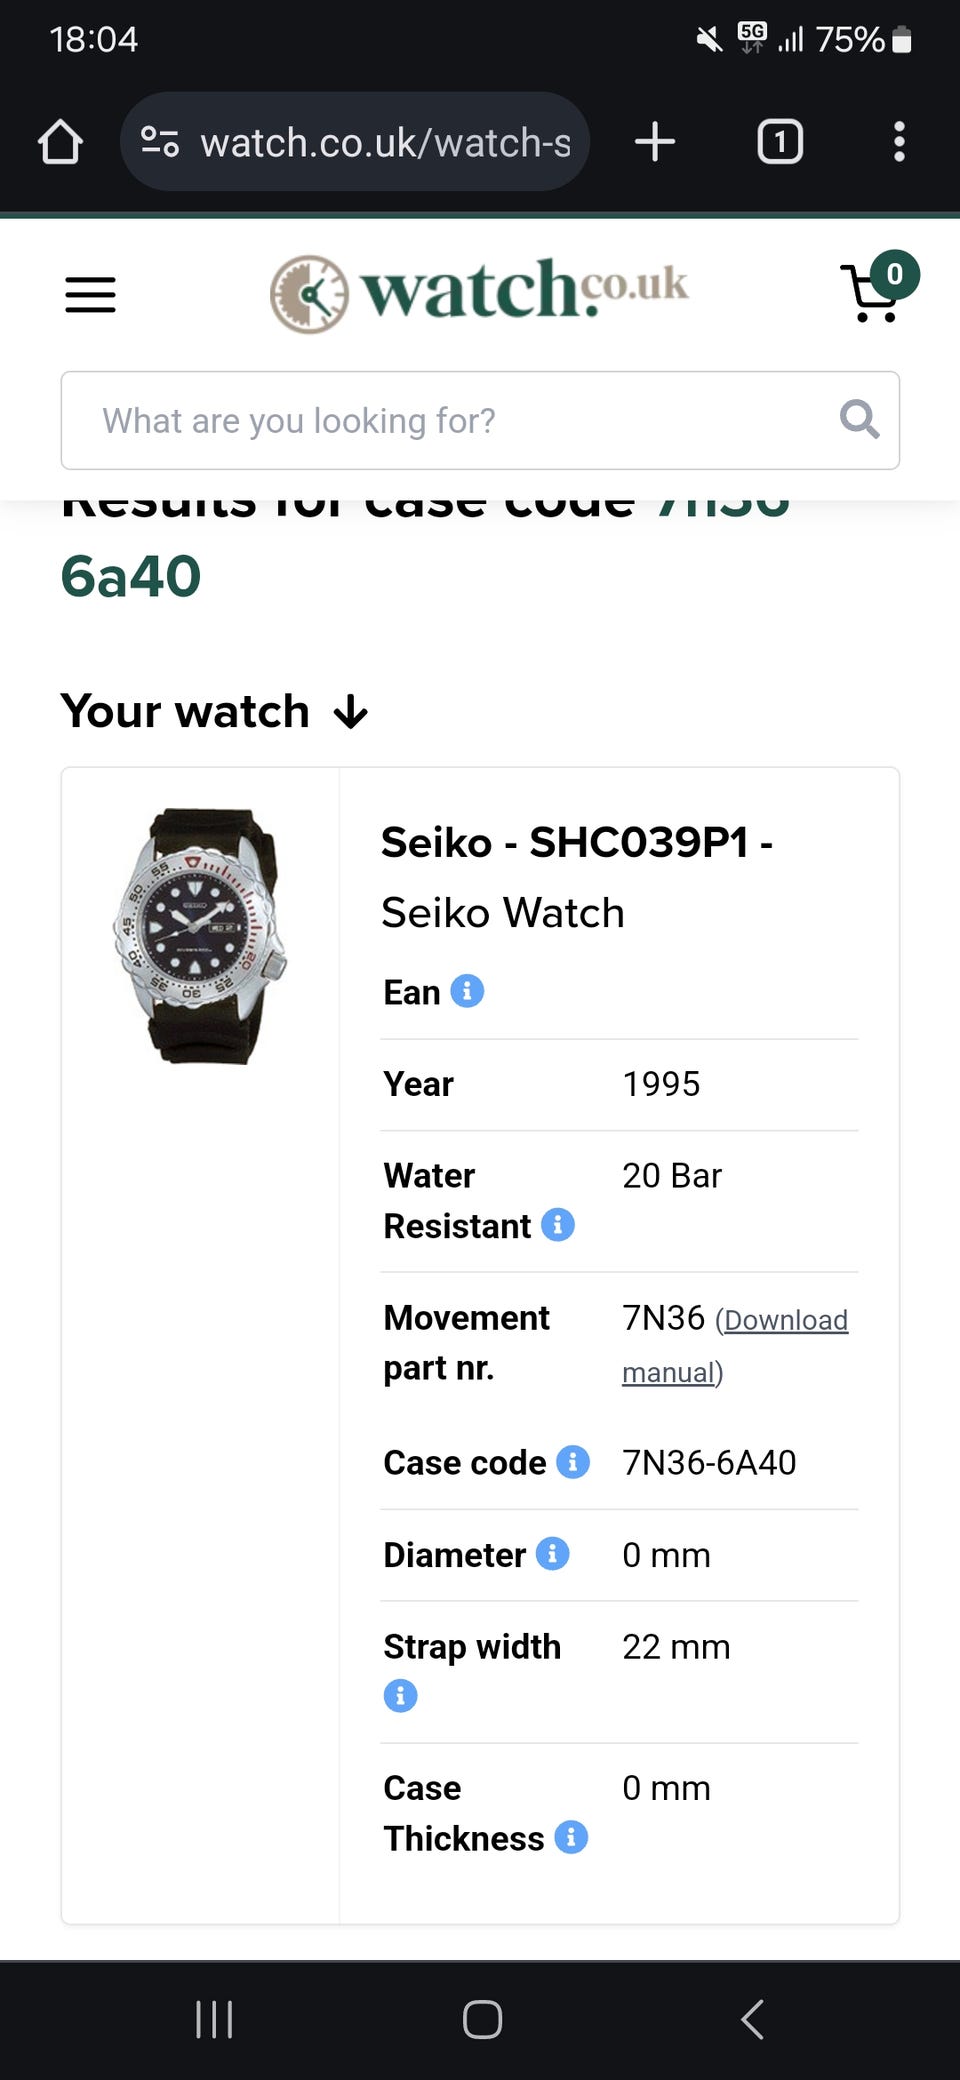Show info about Water Resistant

pos(558,1224)
